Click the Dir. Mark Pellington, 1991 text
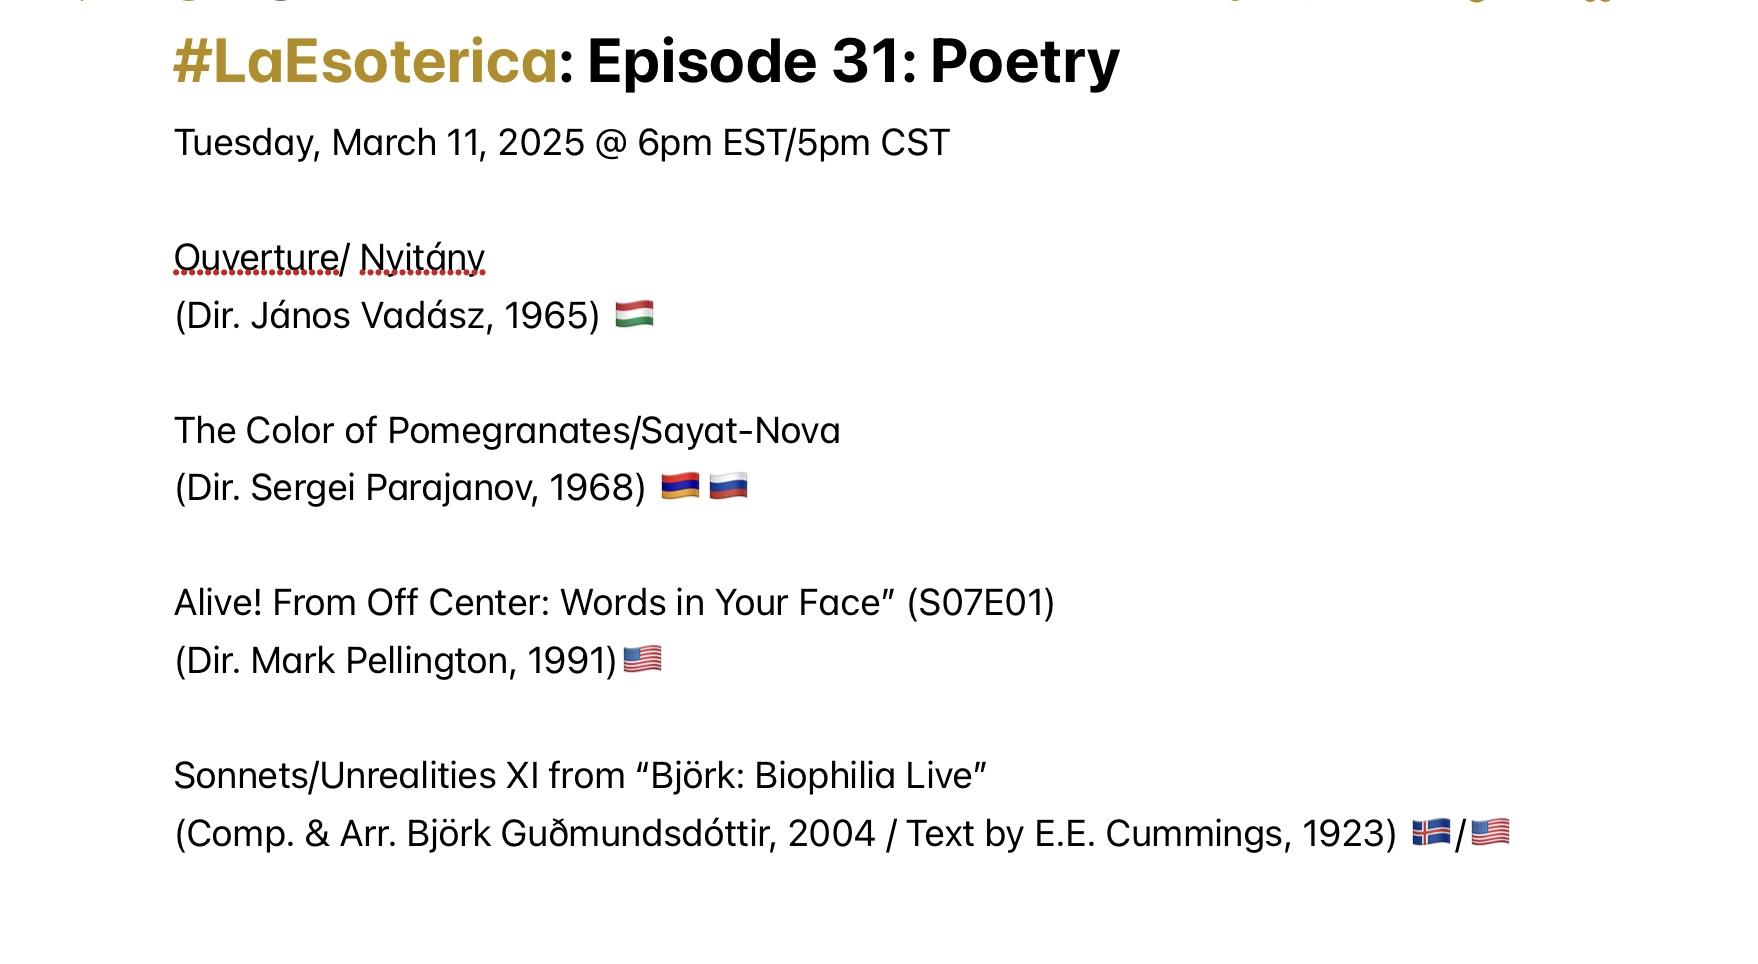Viewport: 1758px width, 964px height. [396, 661]
